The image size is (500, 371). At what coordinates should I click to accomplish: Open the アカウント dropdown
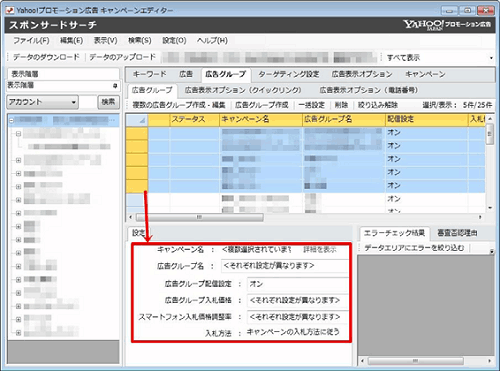tap(43, 102)
